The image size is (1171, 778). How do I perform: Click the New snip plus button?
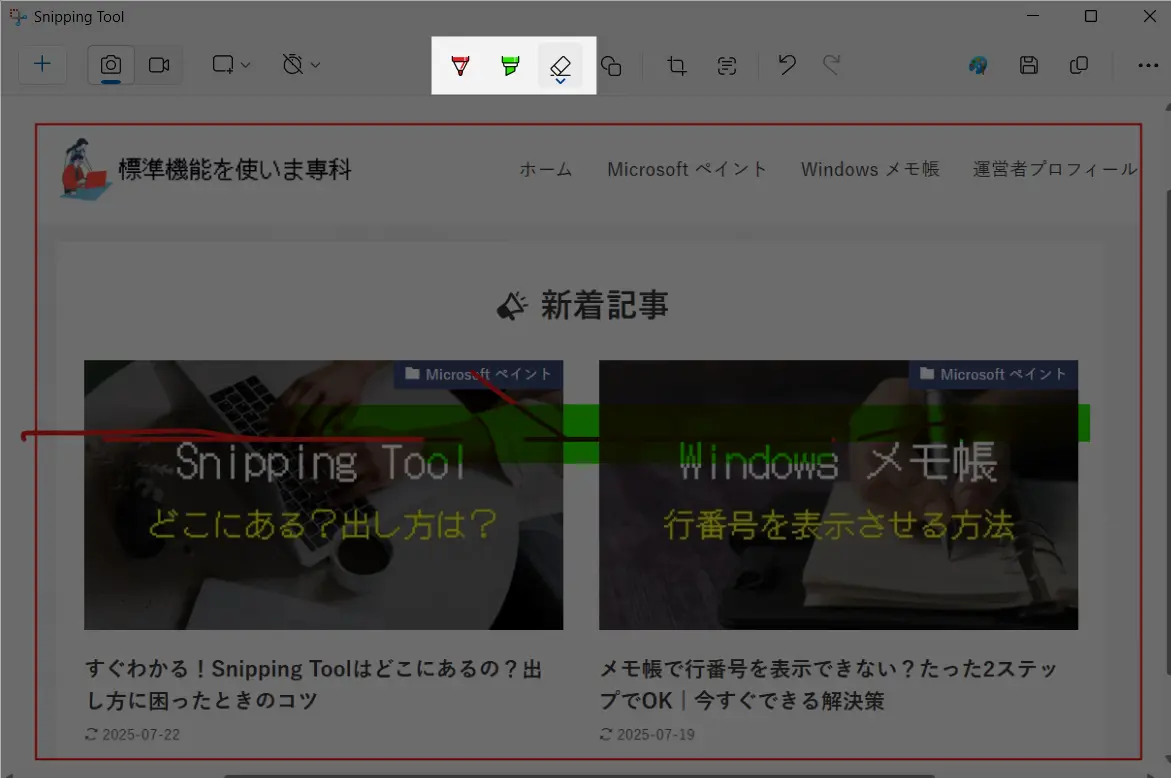click(x=43, y=64)
